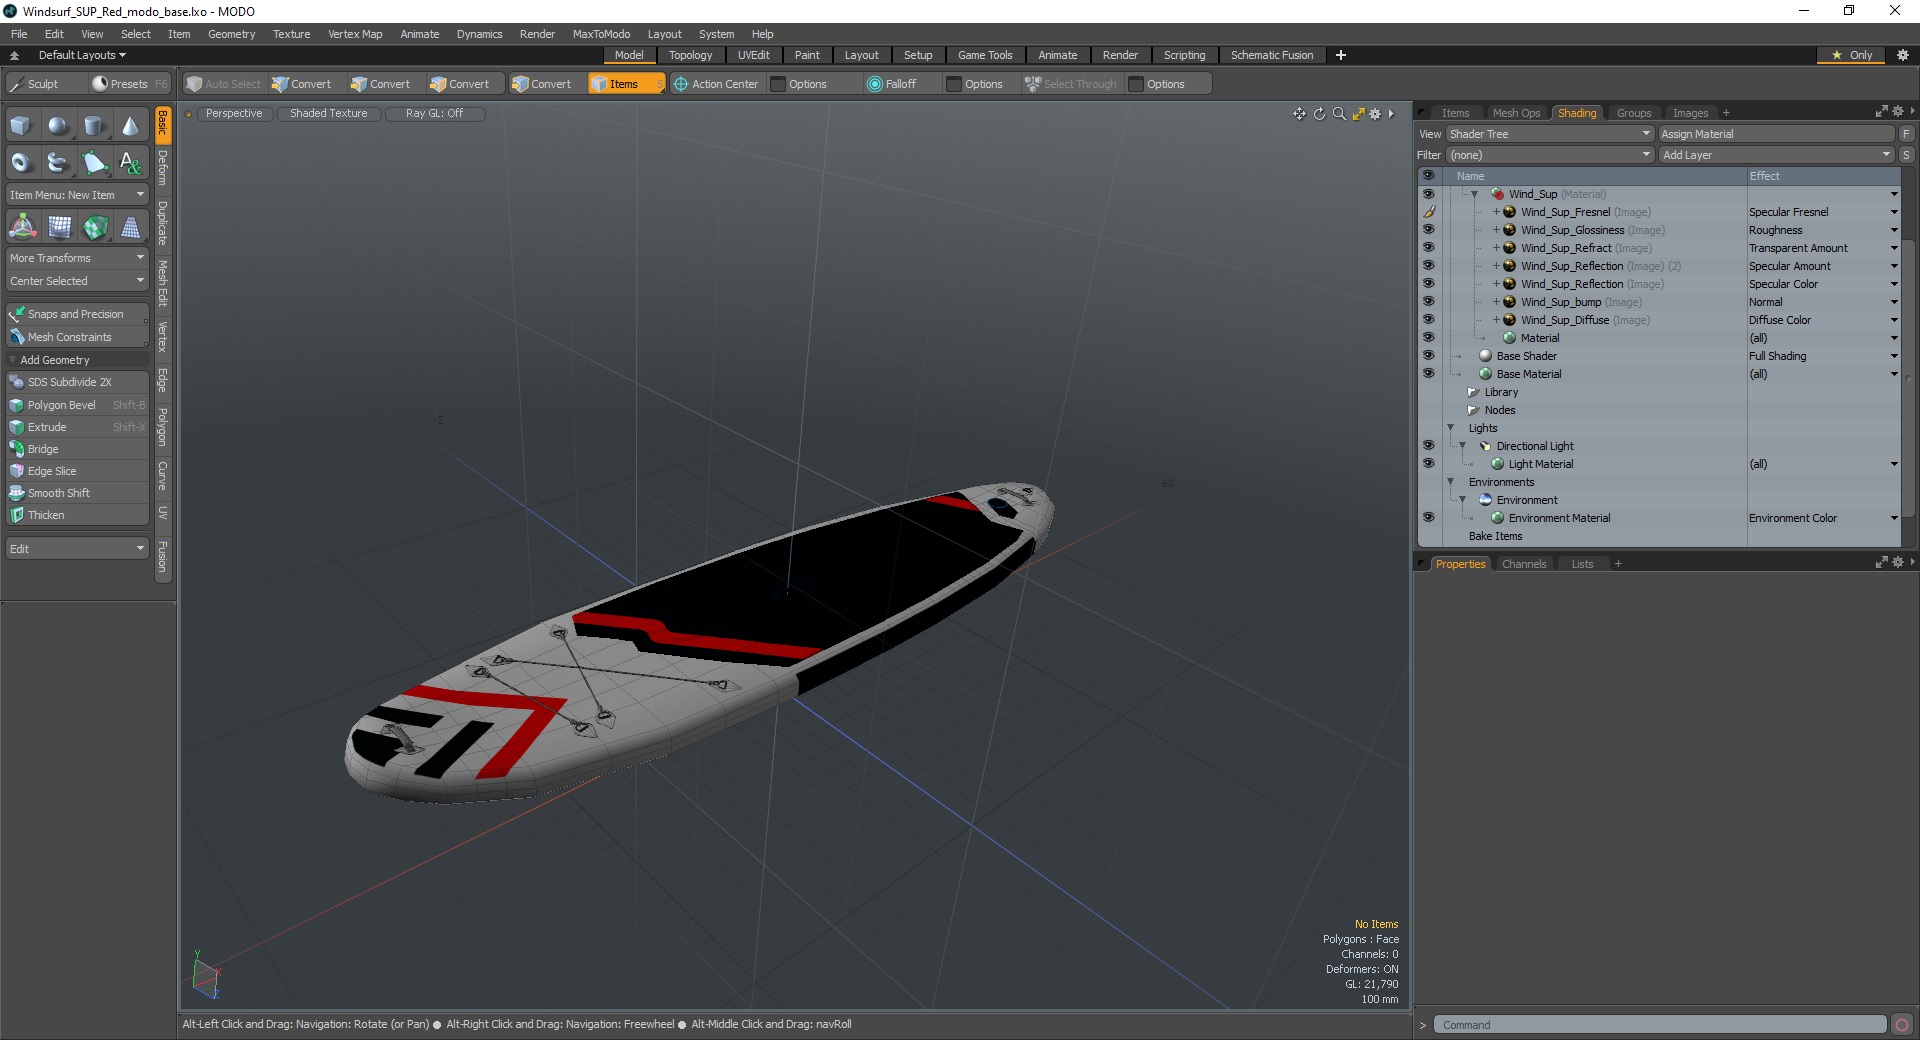
Task: Open the Default Layouts dropdown
Action: coord(82,55)
